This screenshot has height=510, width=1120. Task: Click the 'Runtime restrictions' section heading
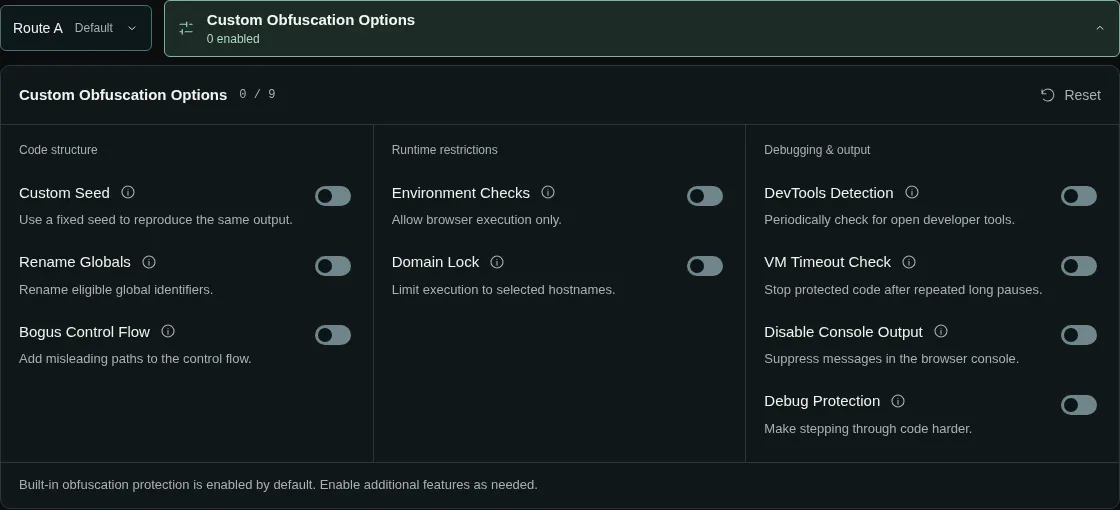(444, 150)
